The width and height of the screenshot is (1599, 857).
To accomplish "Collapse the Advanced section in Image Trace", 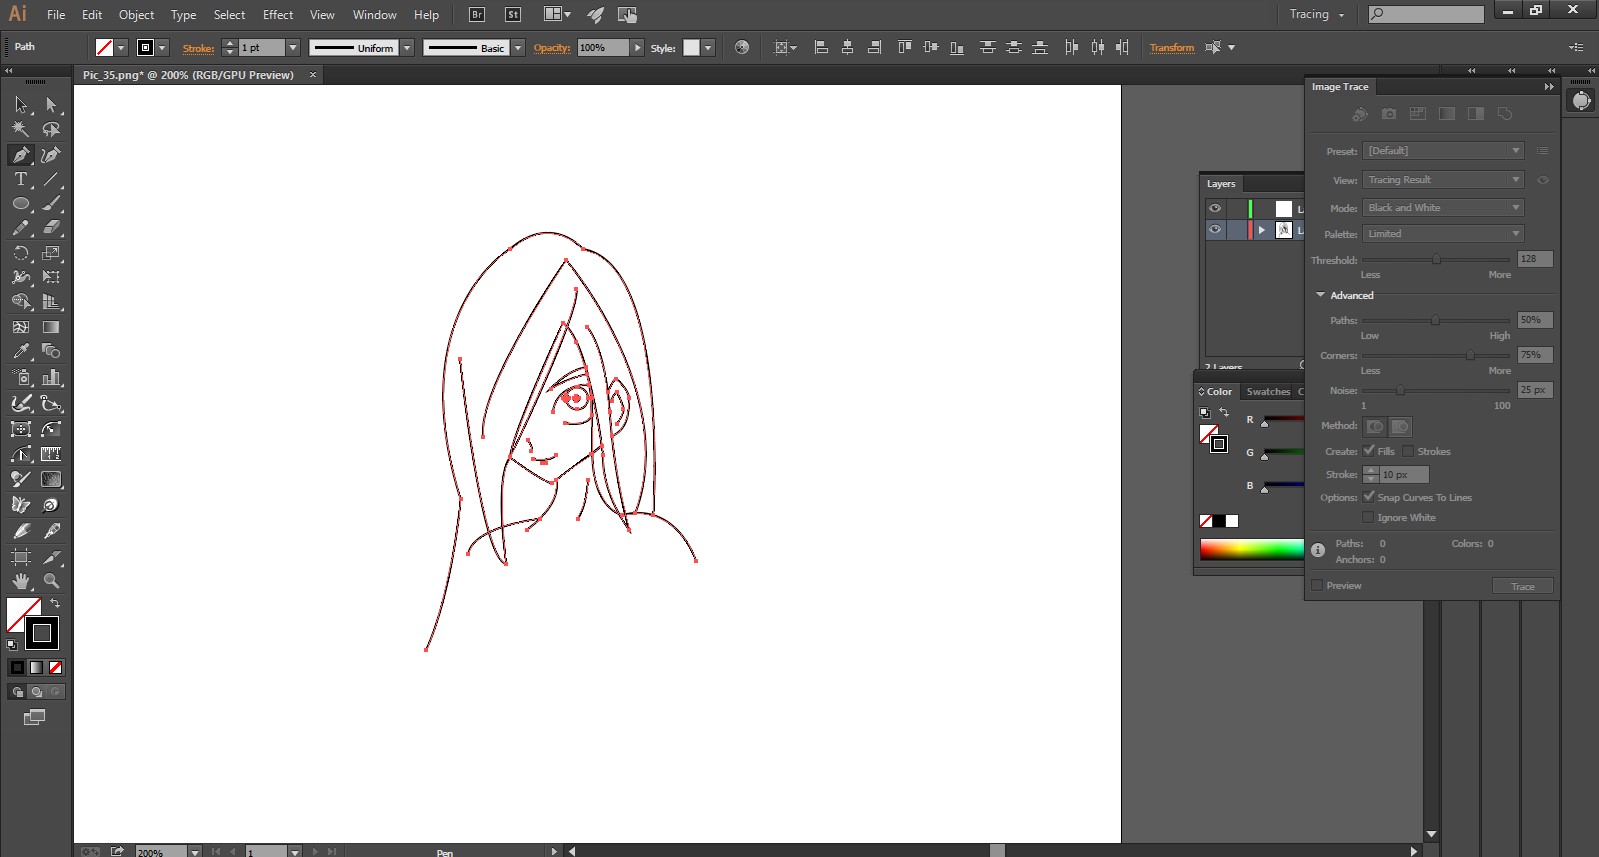I will coord(1321,295).
